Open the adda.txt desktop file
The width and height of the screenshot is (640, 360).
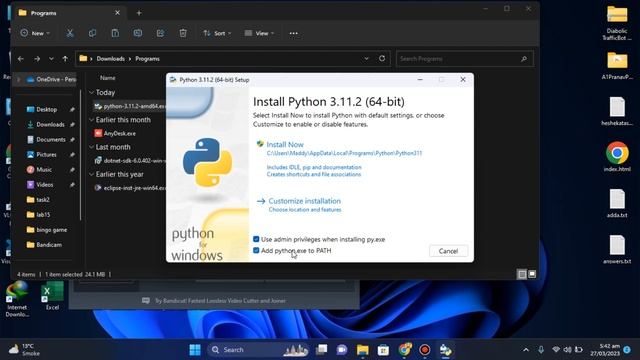(617, 203)
